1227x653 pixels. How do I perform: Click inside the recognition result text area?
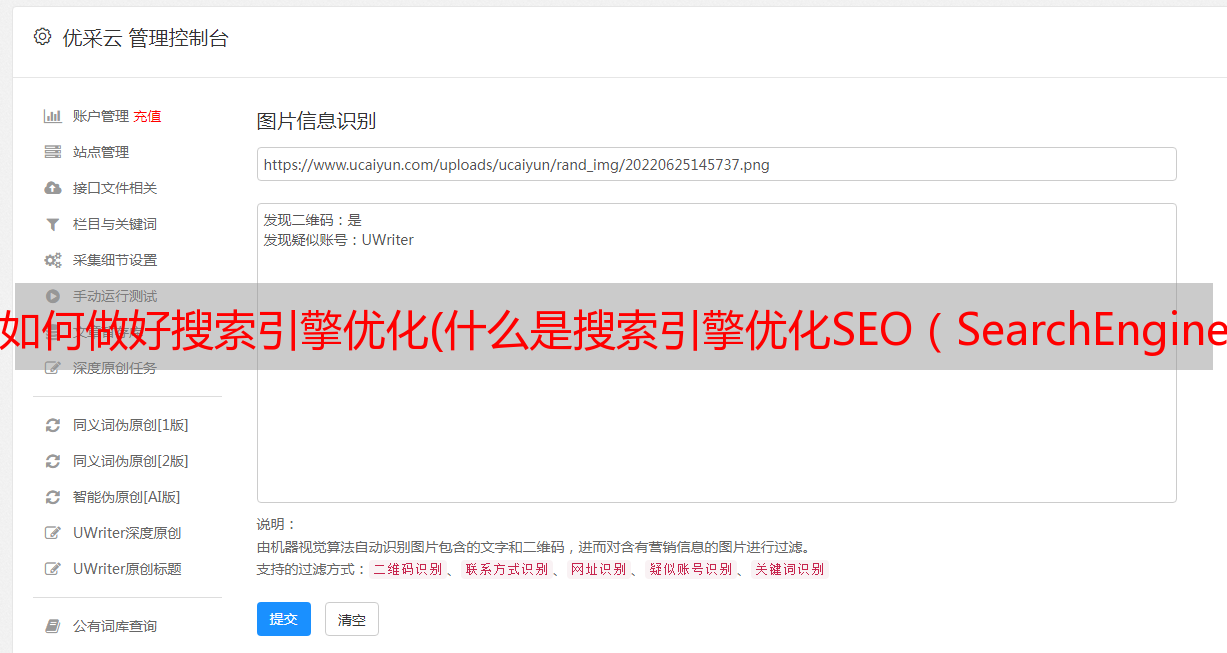(x=716, y=353)
